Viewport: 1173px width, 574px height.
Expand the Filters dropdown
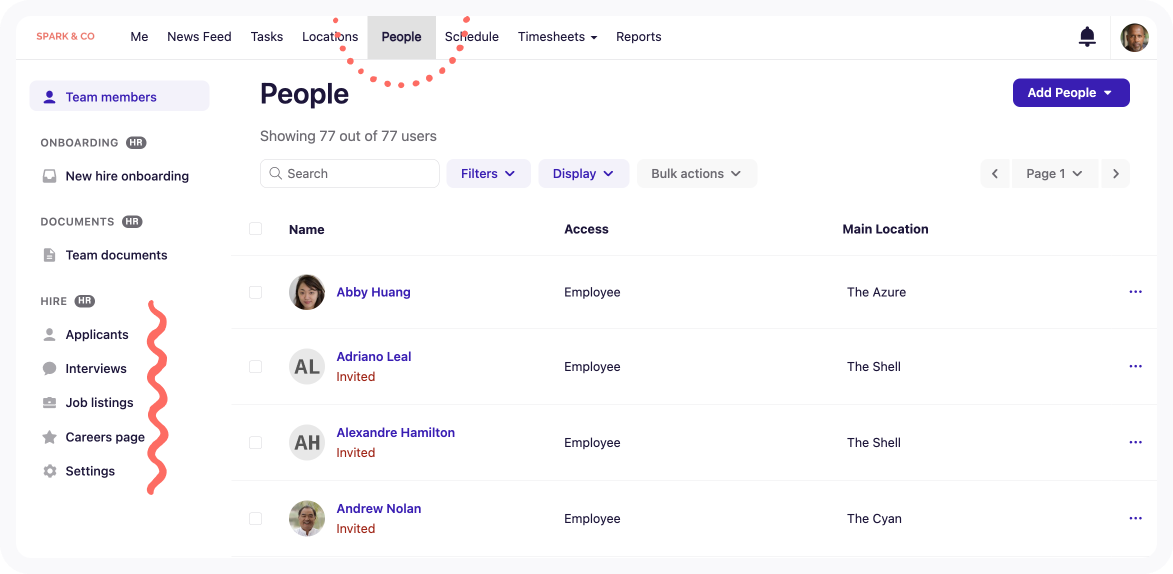tap(488, 174)
